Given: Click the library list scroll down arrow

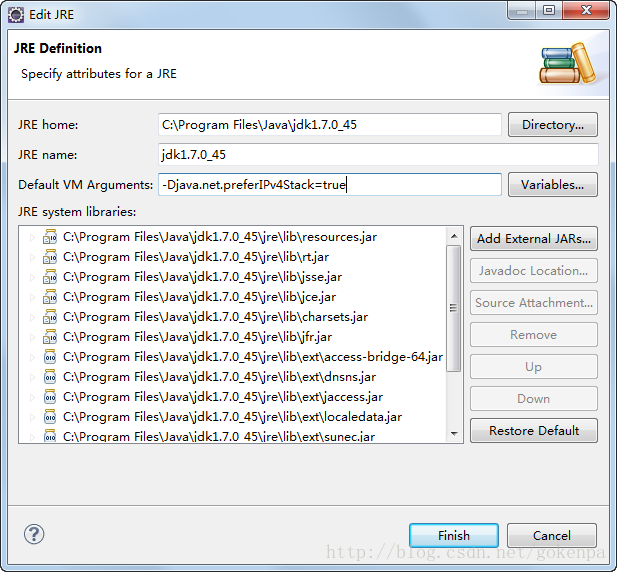Looking at the screenshot, I should click(x=454, y=434).
